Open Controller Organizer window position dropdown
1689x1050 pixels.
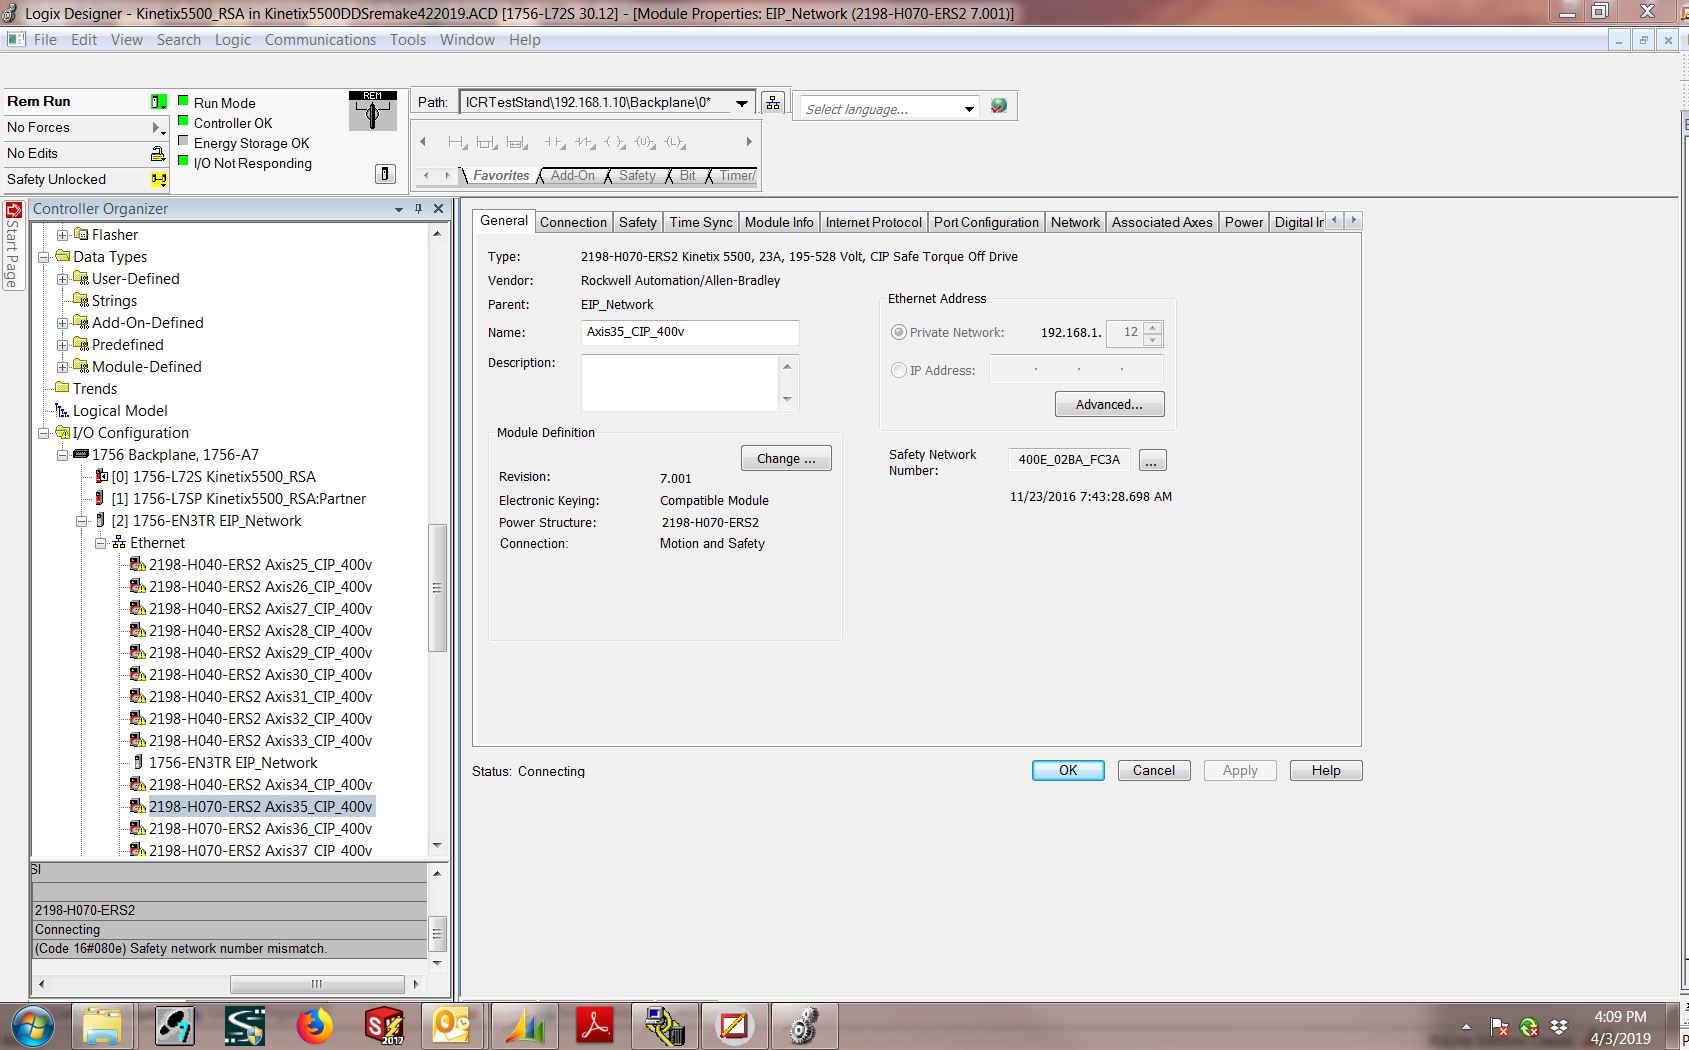click(x=399, y=209)
